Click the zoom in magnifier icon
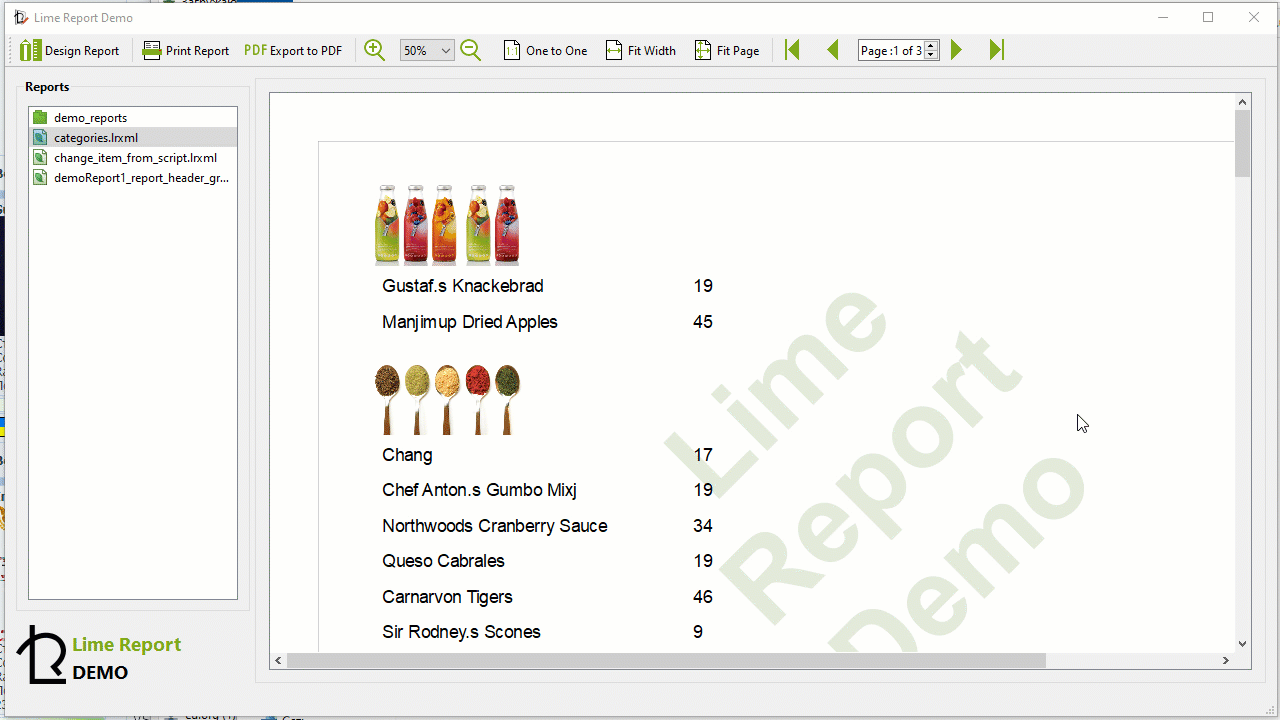 374,49
